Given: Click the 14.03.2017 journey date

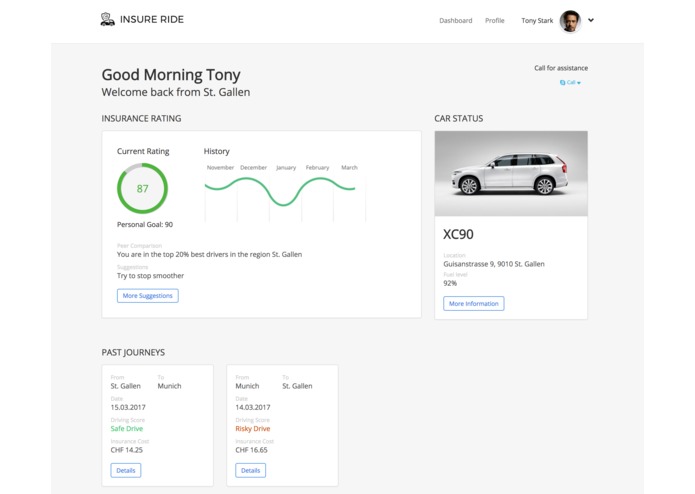Looking at the screenshot, I should point(253,407).
